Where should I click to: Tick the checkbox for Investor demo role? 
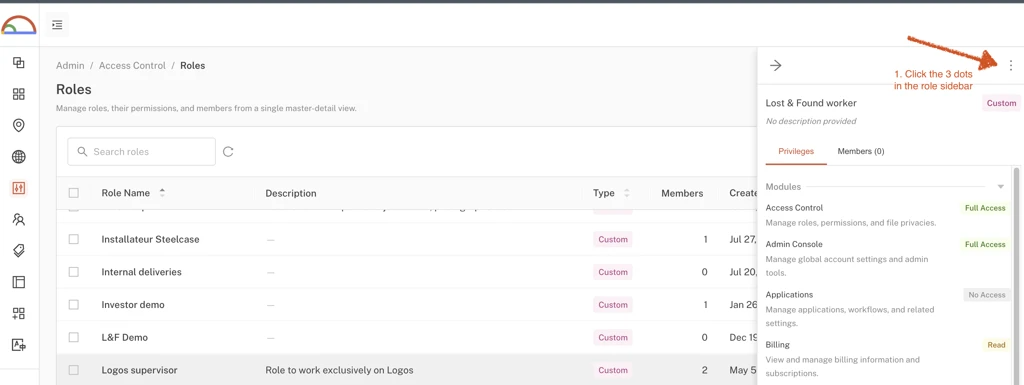tap(74, 305)
